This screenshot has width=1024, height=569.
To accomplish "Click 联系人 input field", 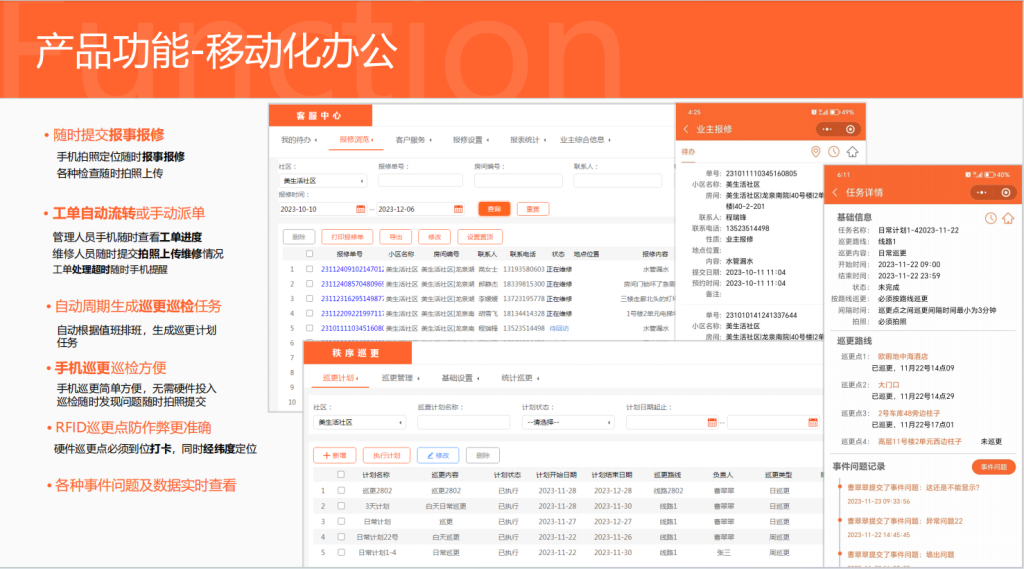I will click(x=617, y=181).
